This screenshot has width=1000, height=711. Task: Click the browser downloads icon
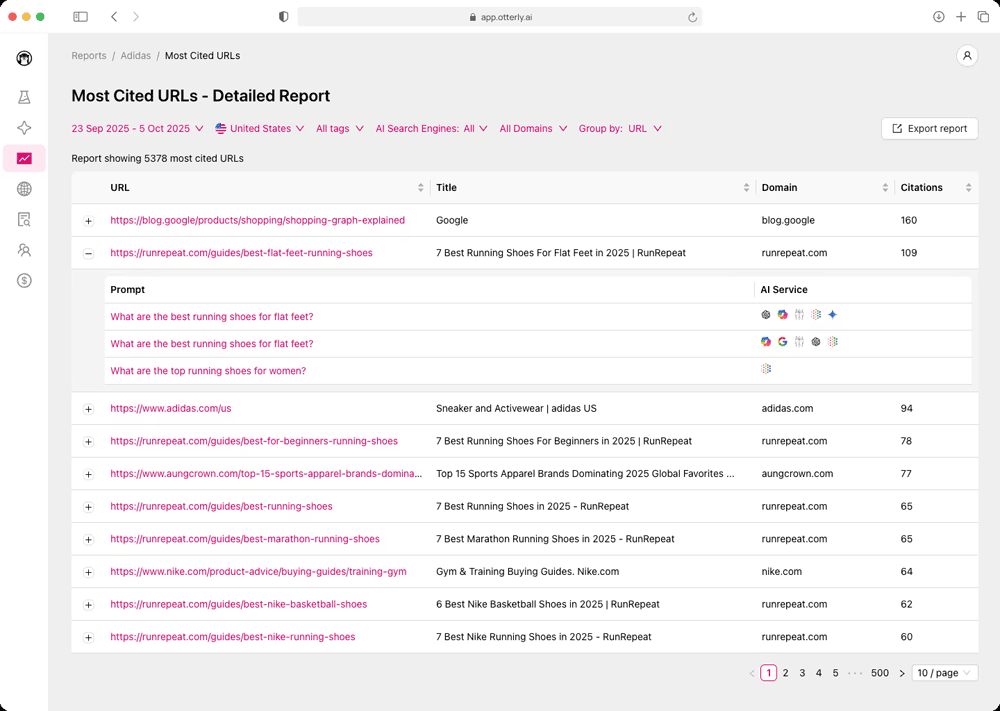938,17
